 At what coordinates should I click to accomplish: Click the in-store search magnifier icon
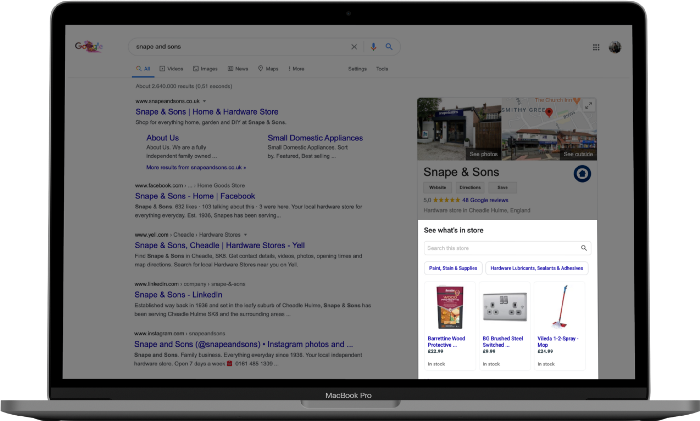click(583, 248)
